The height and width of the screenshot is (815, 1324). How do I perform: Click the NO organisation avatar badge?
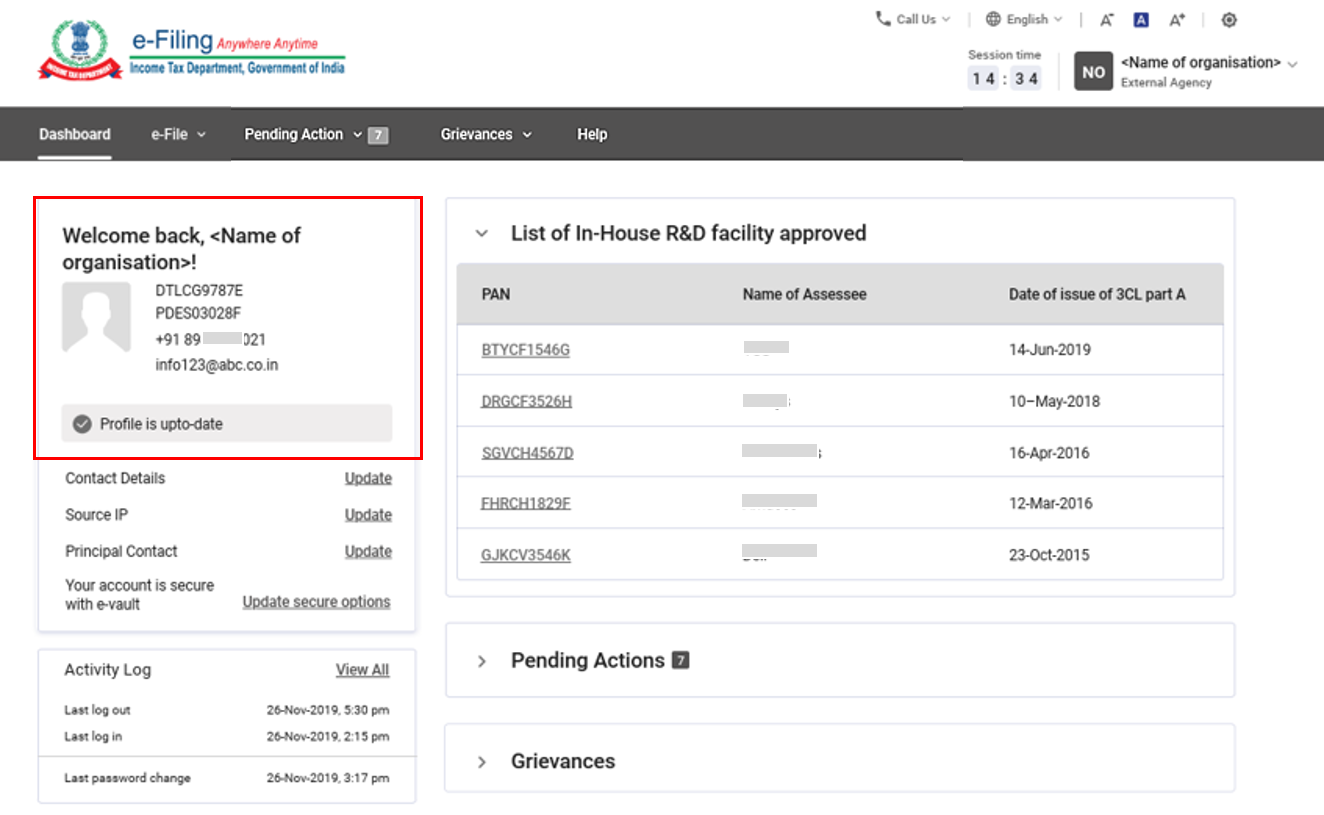point(1093,72)
